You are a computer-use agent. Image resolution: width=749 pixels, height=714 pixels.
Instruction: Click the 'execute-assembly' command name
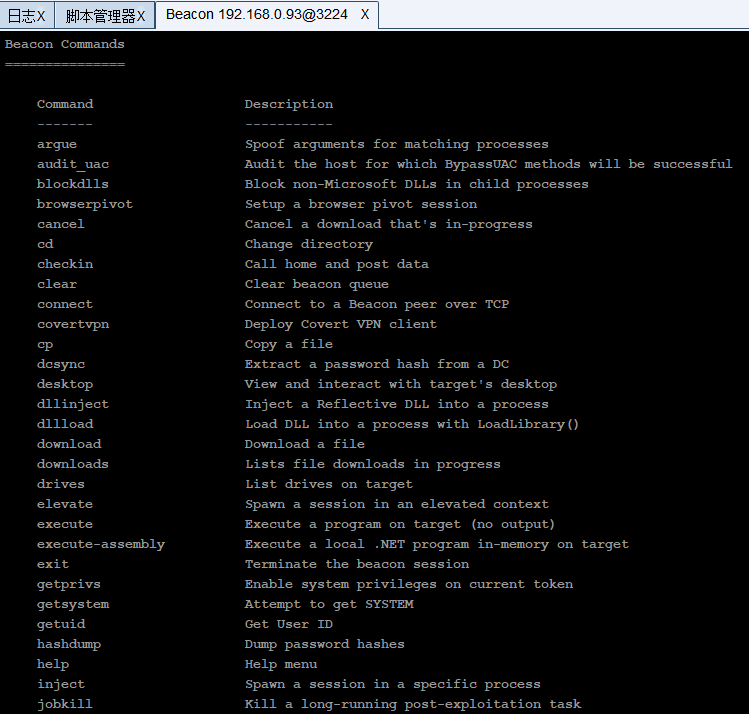tap(101, 544)
